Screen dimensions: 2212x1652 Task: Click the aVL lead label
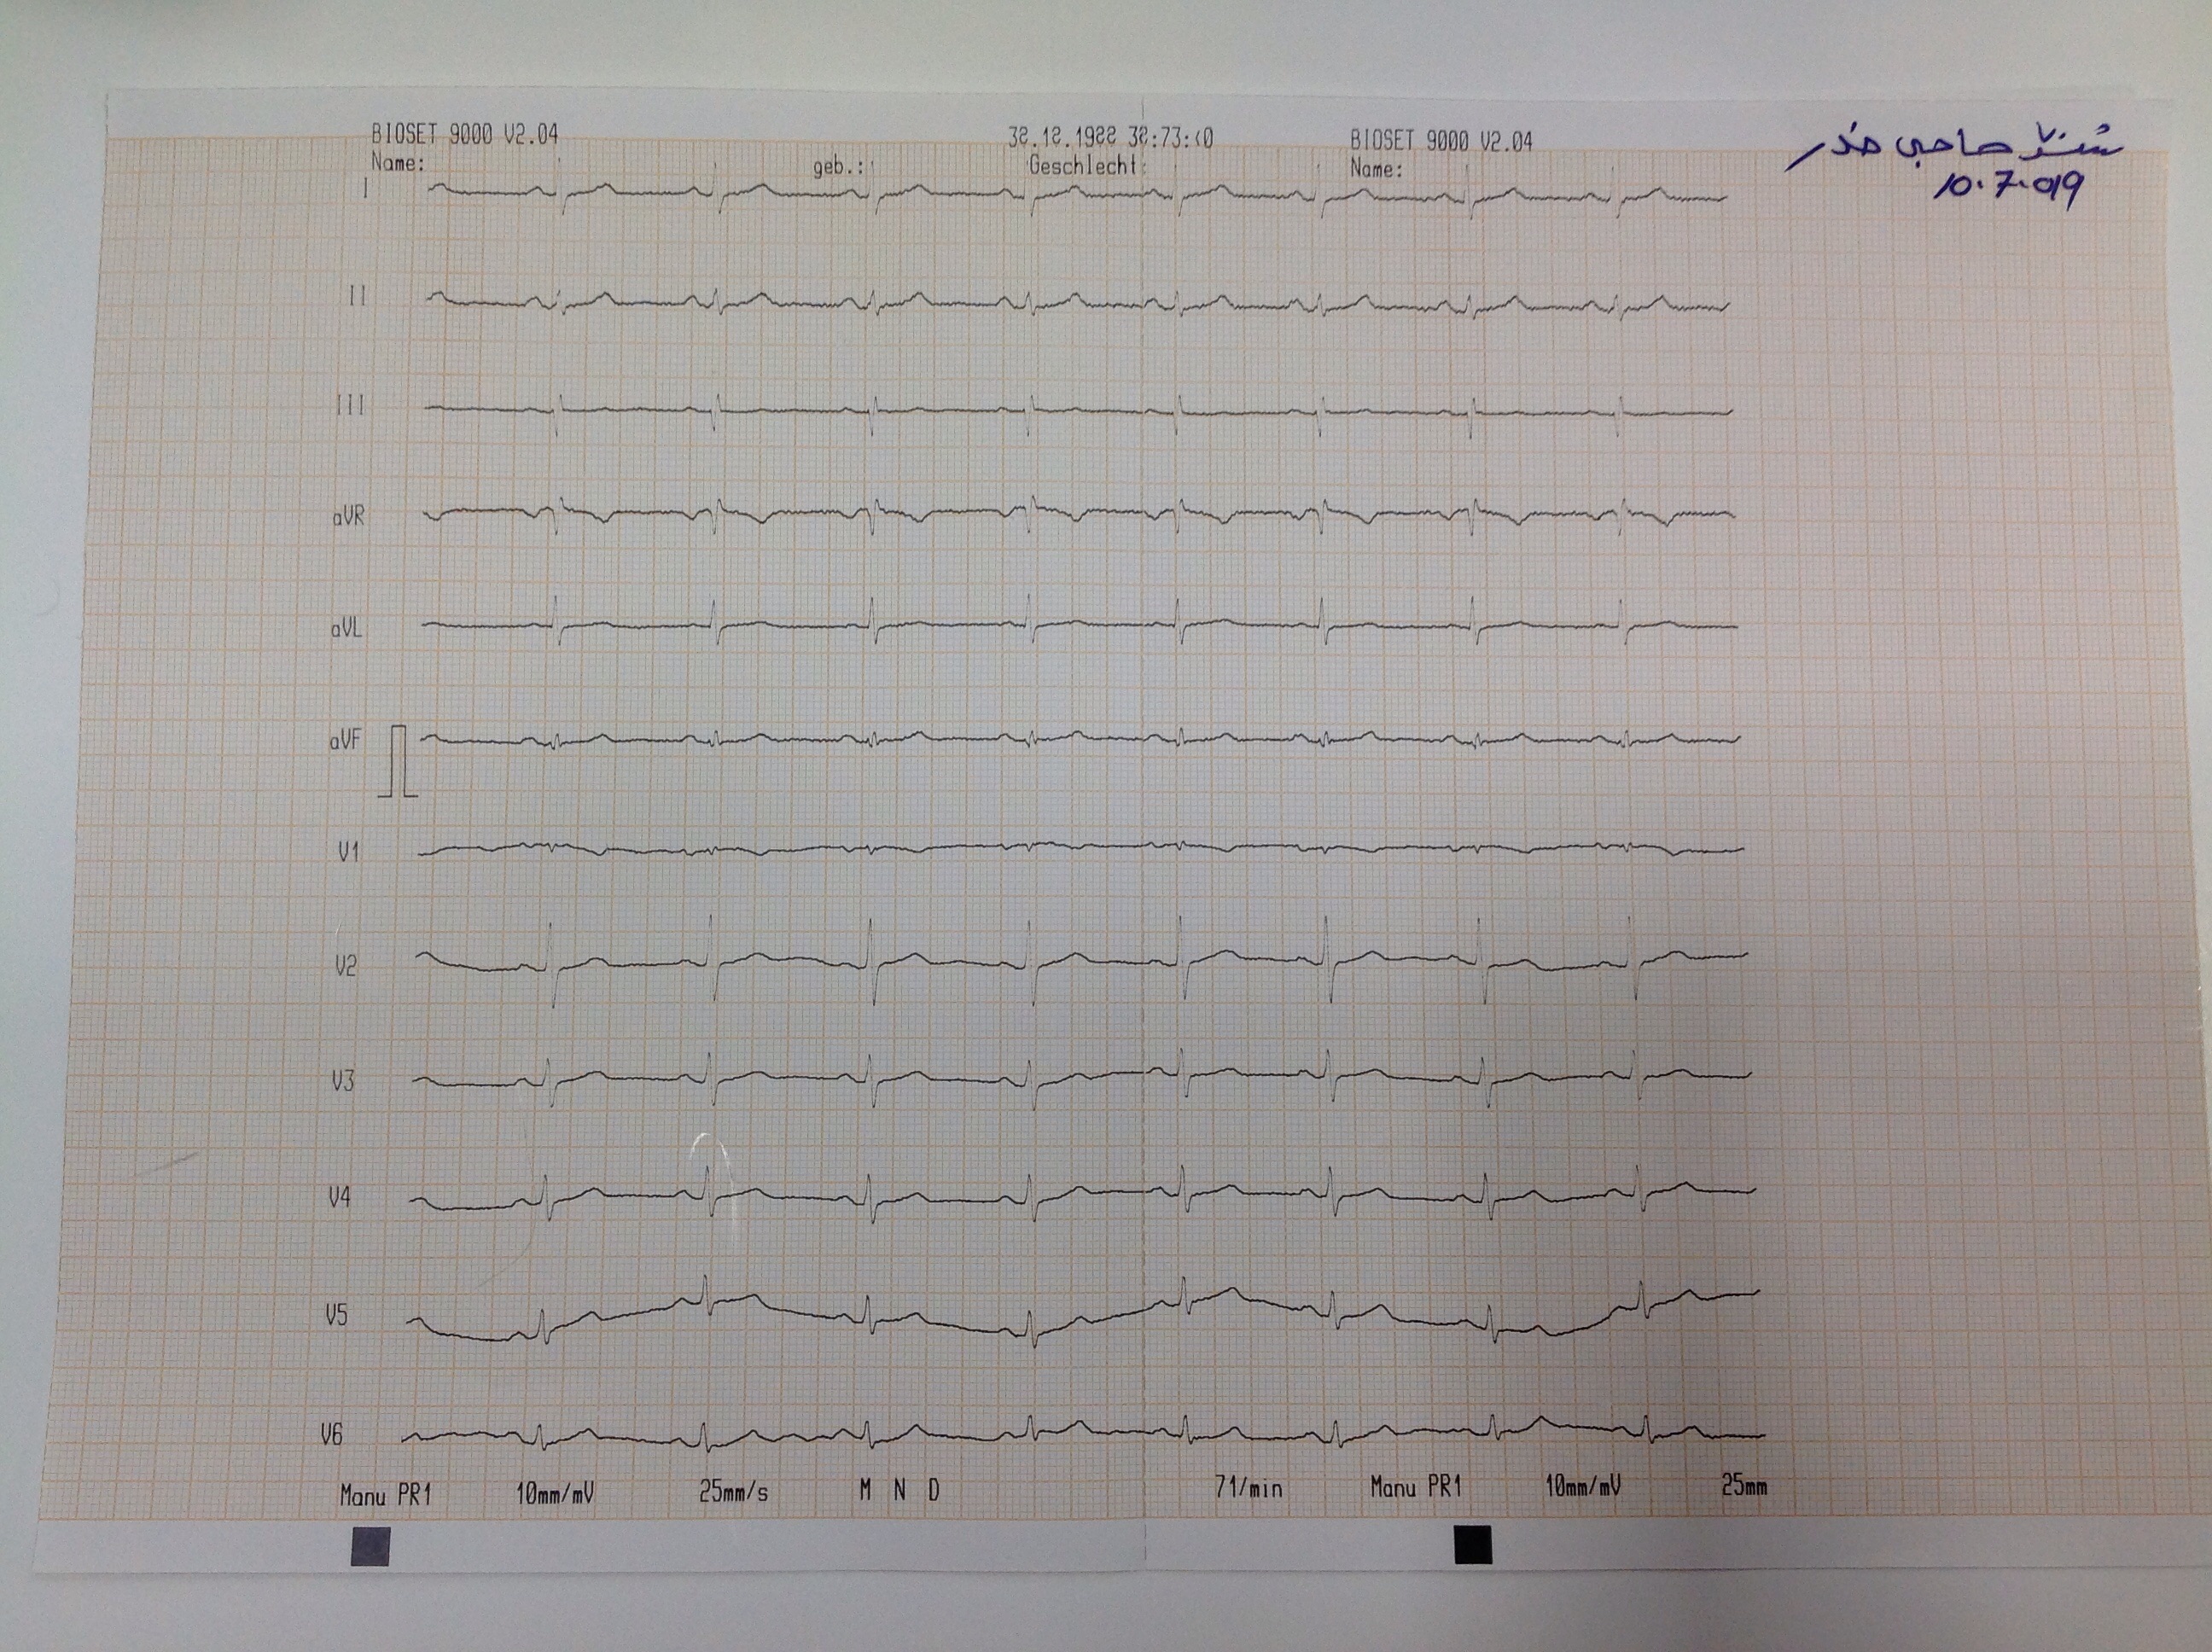coord(346,629)
